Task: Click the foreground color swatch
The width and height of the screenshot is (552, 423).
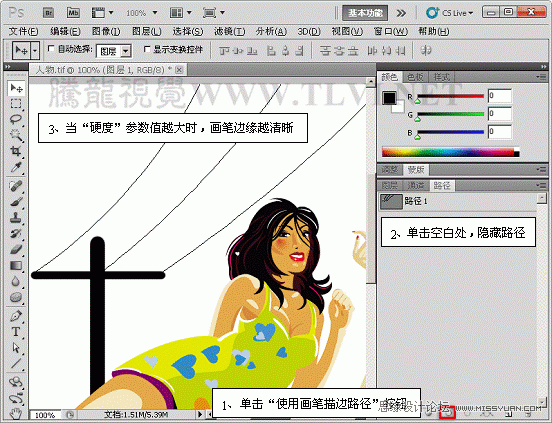Action: click(389, 98)
